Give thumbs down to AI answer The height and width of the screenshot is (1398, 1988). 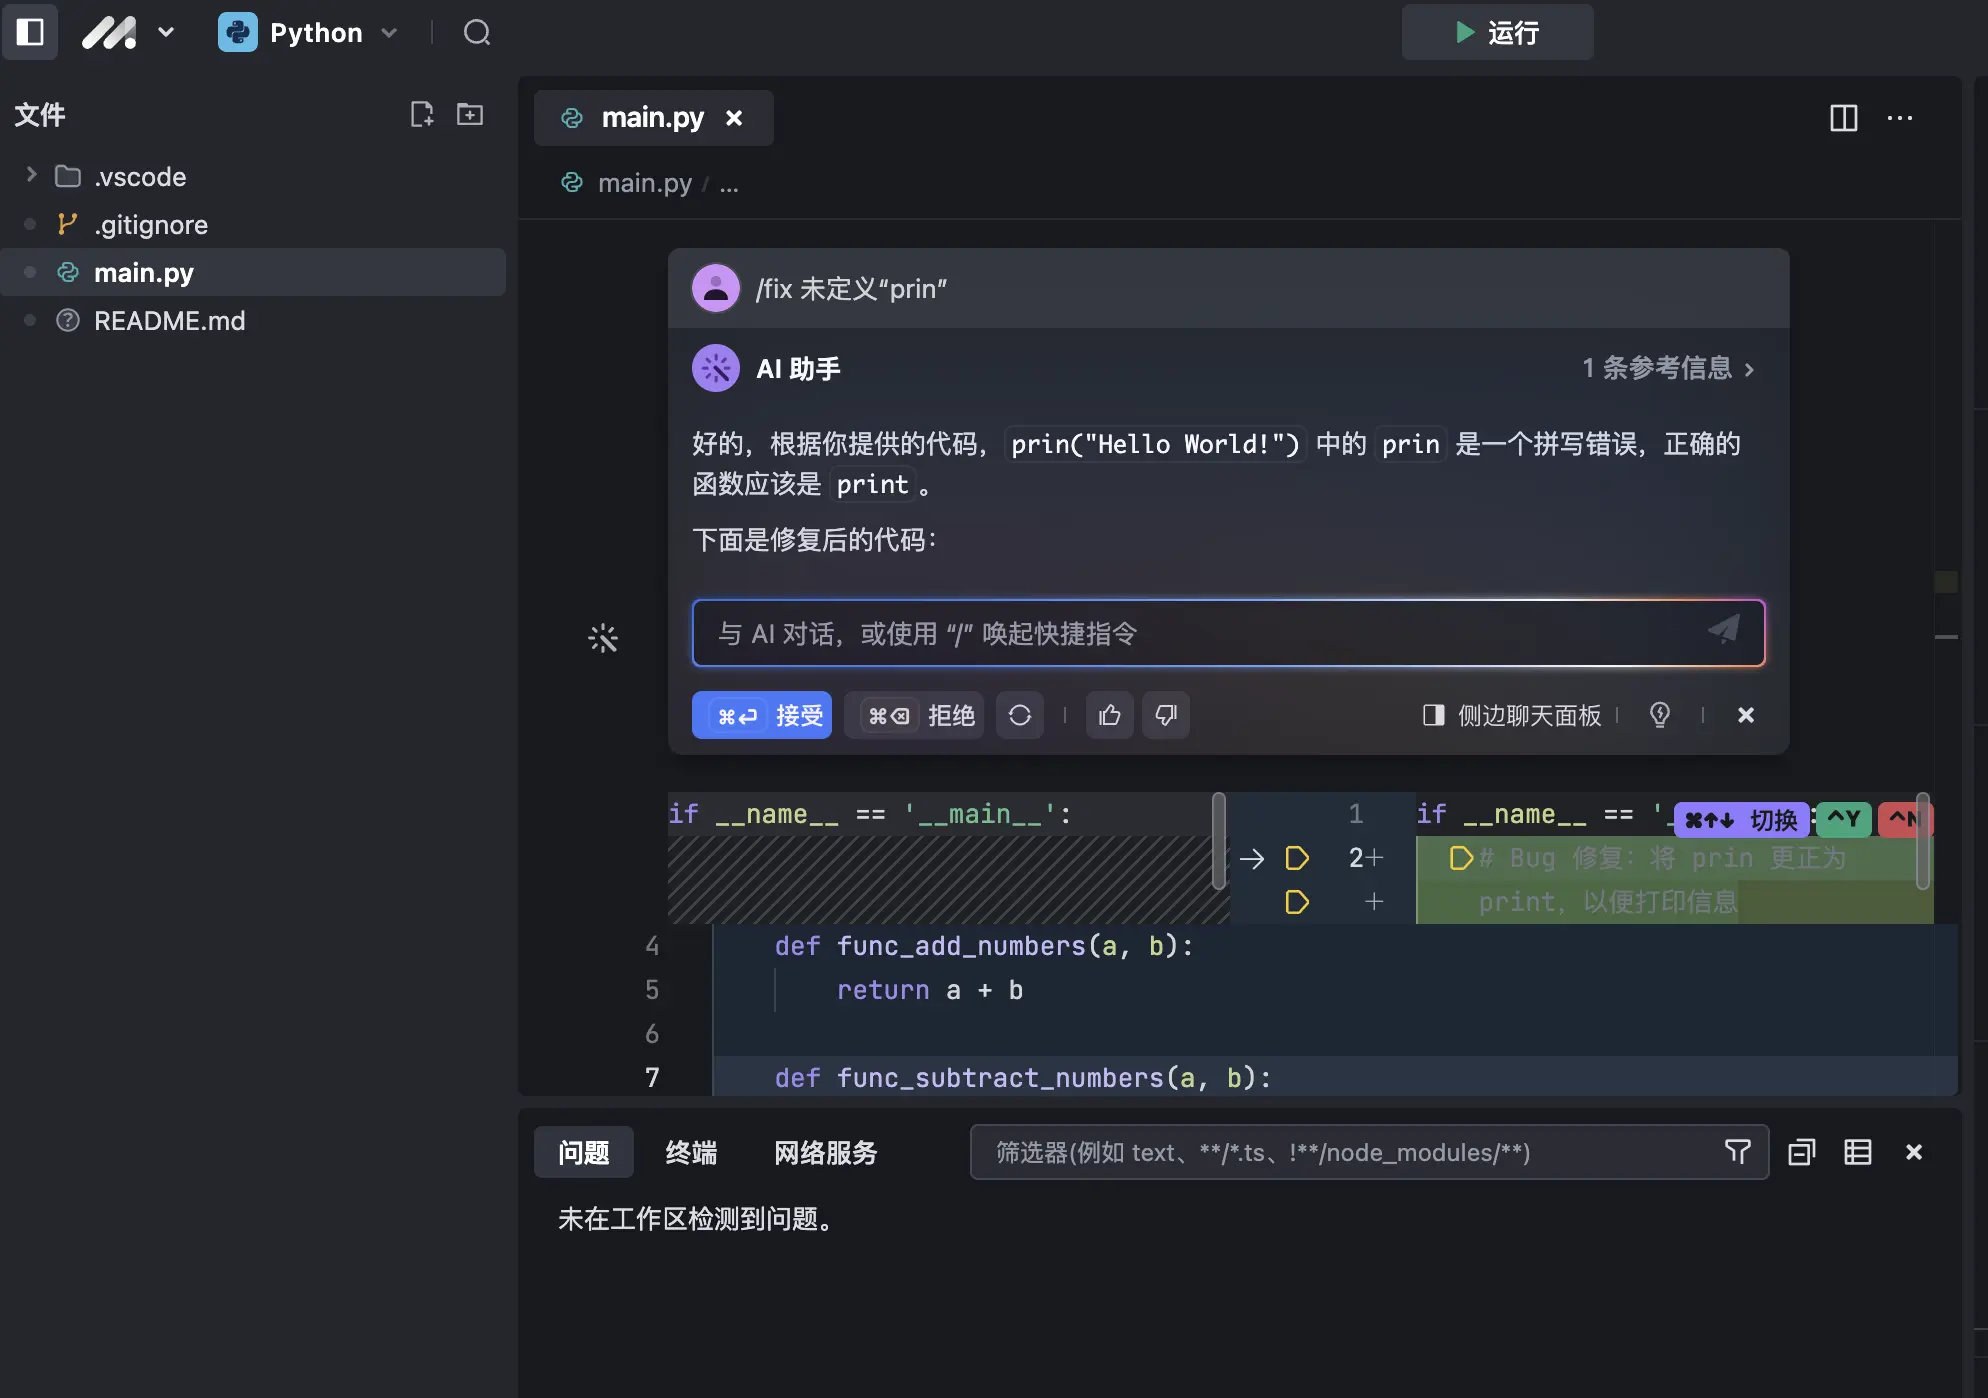pos(1166,715)
